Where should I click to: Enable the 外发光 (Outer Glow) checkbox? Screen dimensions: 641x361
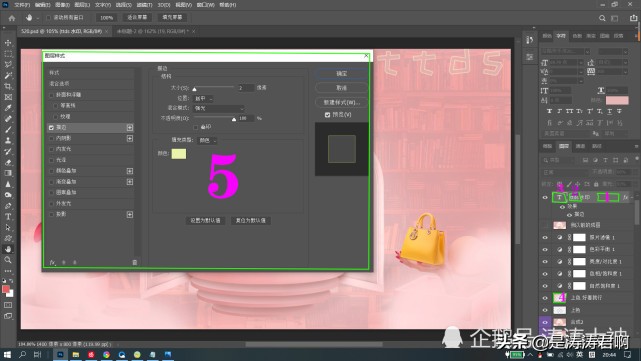coord(52,204)
